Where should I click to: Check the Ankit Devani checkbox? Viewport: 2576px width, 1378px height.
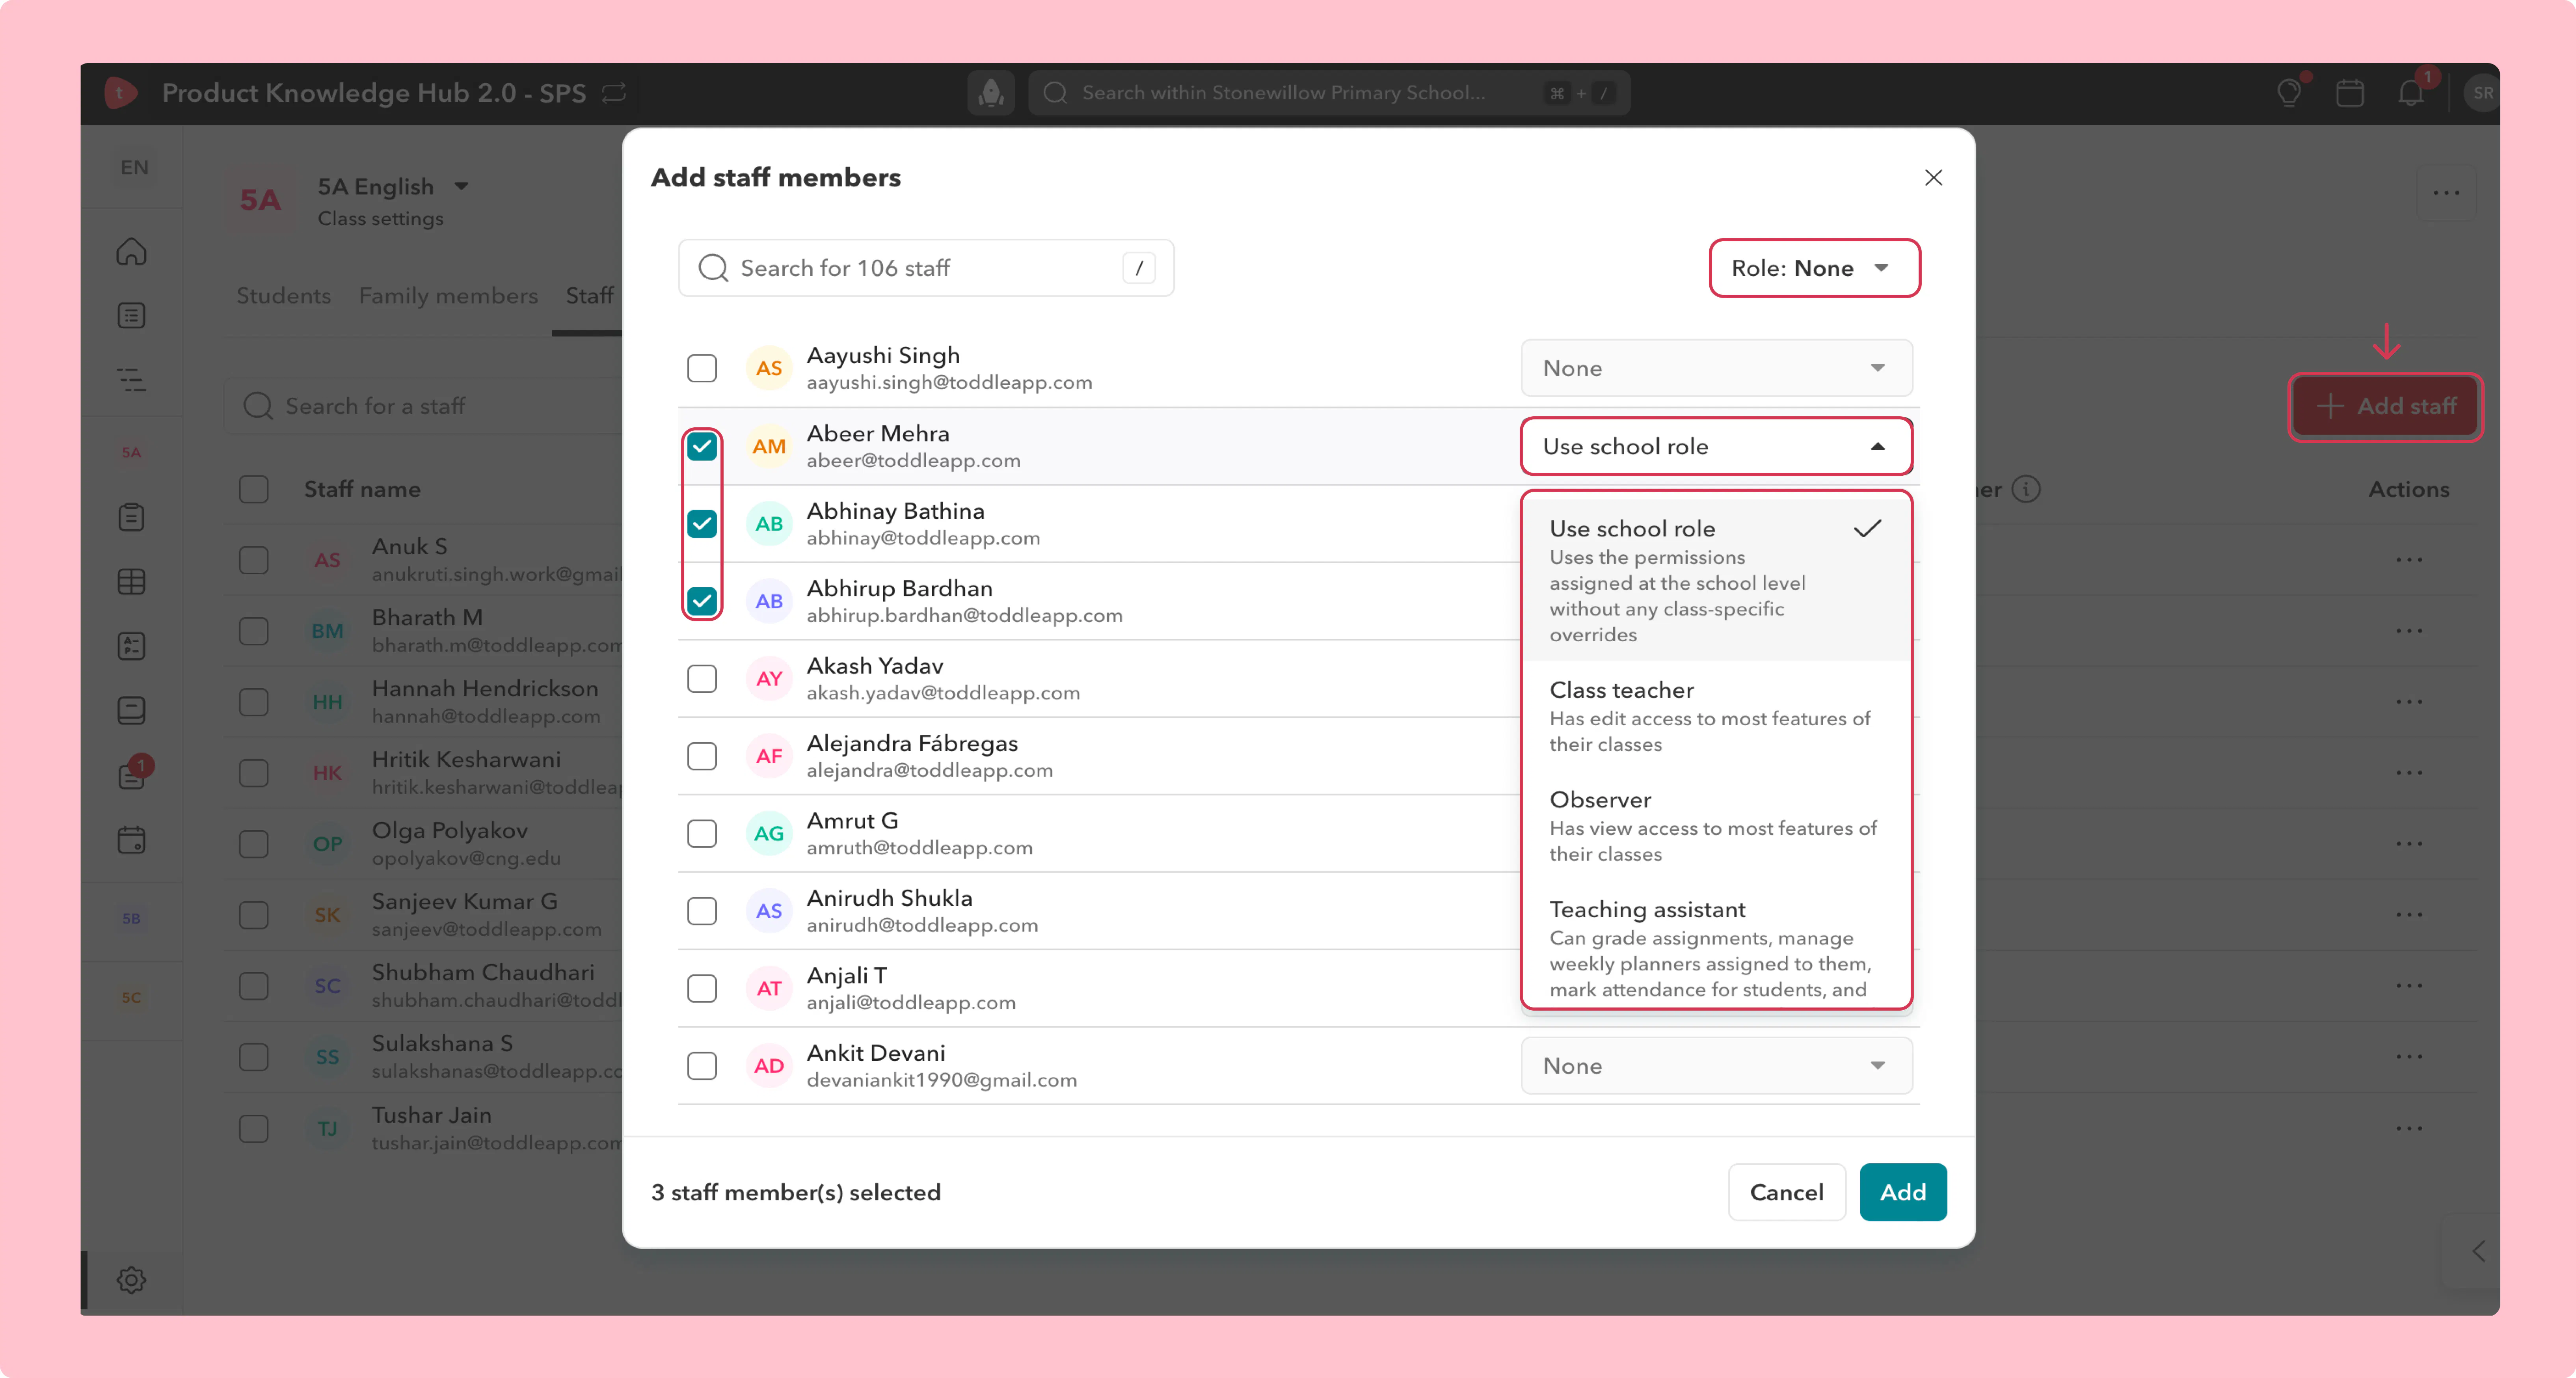[702, 1066]
